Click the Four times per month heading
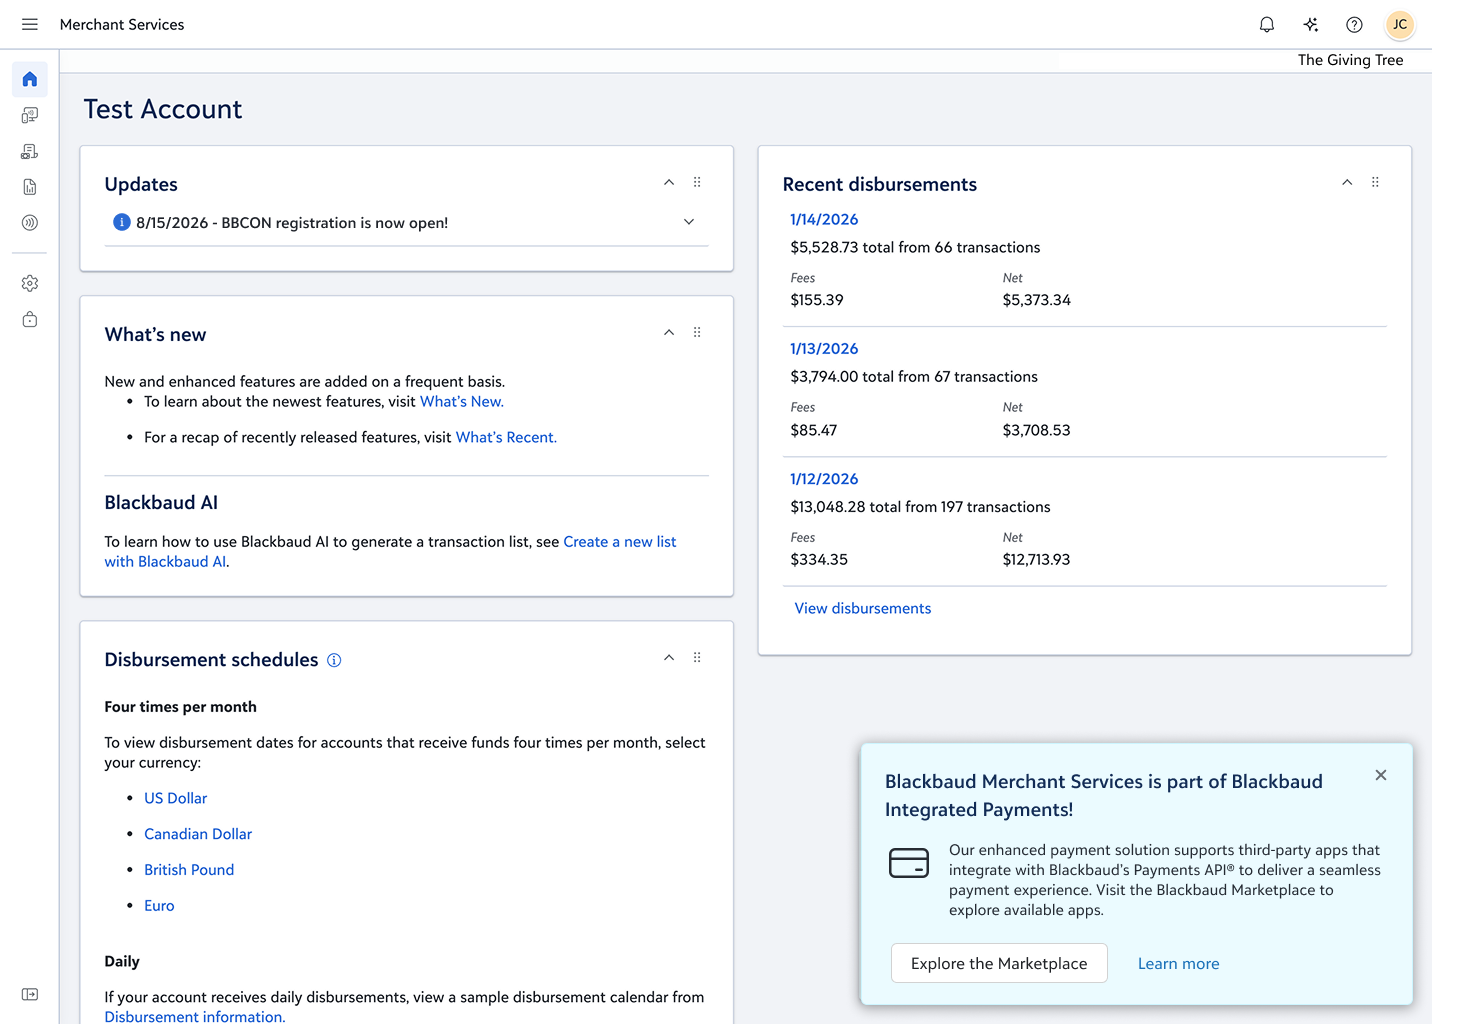 pyautogui.click(x=181, y=707)
